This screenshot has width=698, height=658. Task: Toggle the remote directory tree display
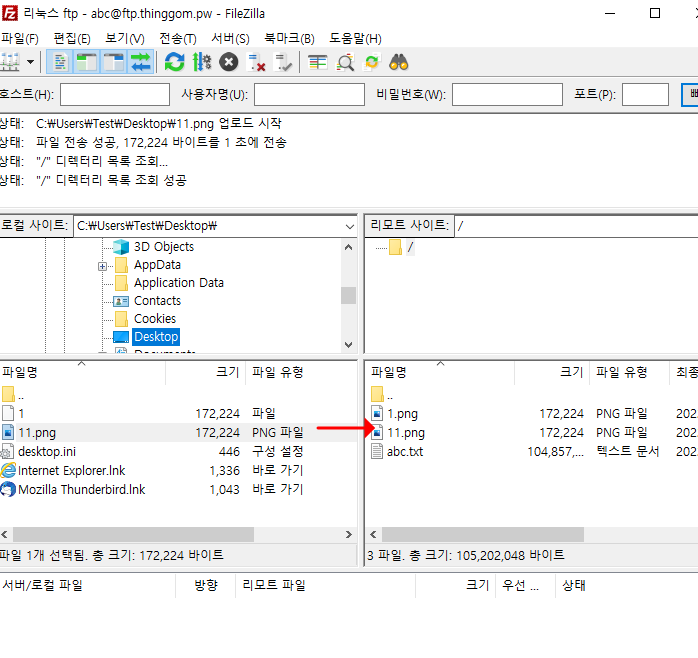pyautogui.click(x=114, y=62)
